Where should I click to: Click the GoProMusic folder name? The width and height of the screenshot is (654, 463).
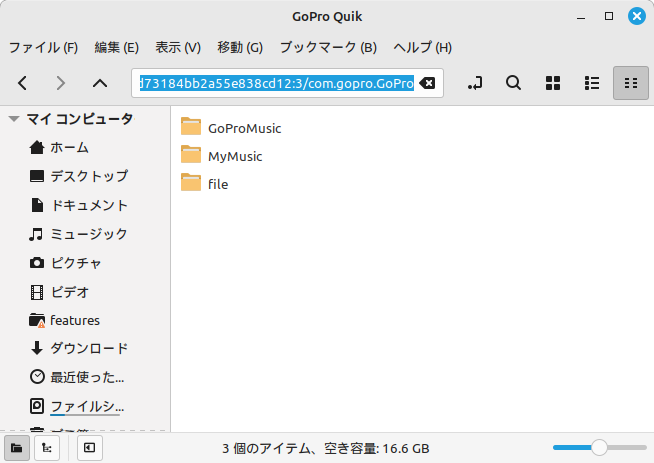(x=244, y=128)
